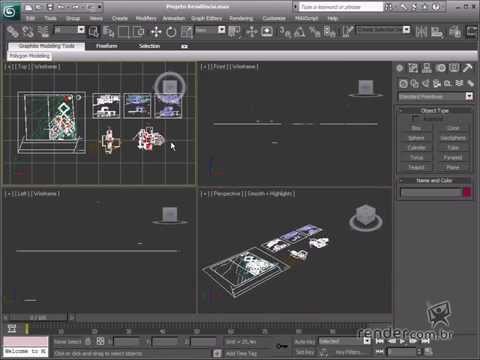Click the Mirror tool icon
The width and height of the screenshot is (480, 360).
[x=421, y=32]
